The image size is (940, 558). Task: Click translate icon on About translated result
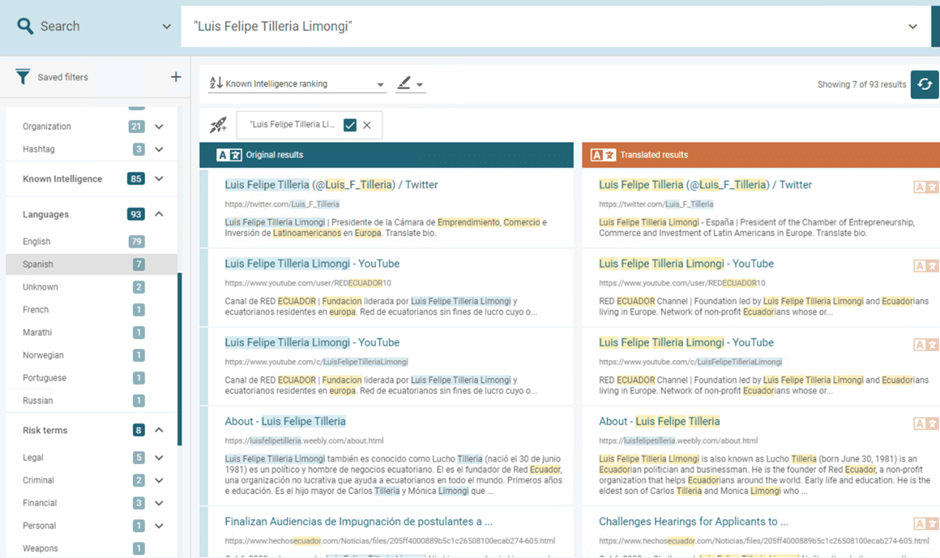click(925, 424)
